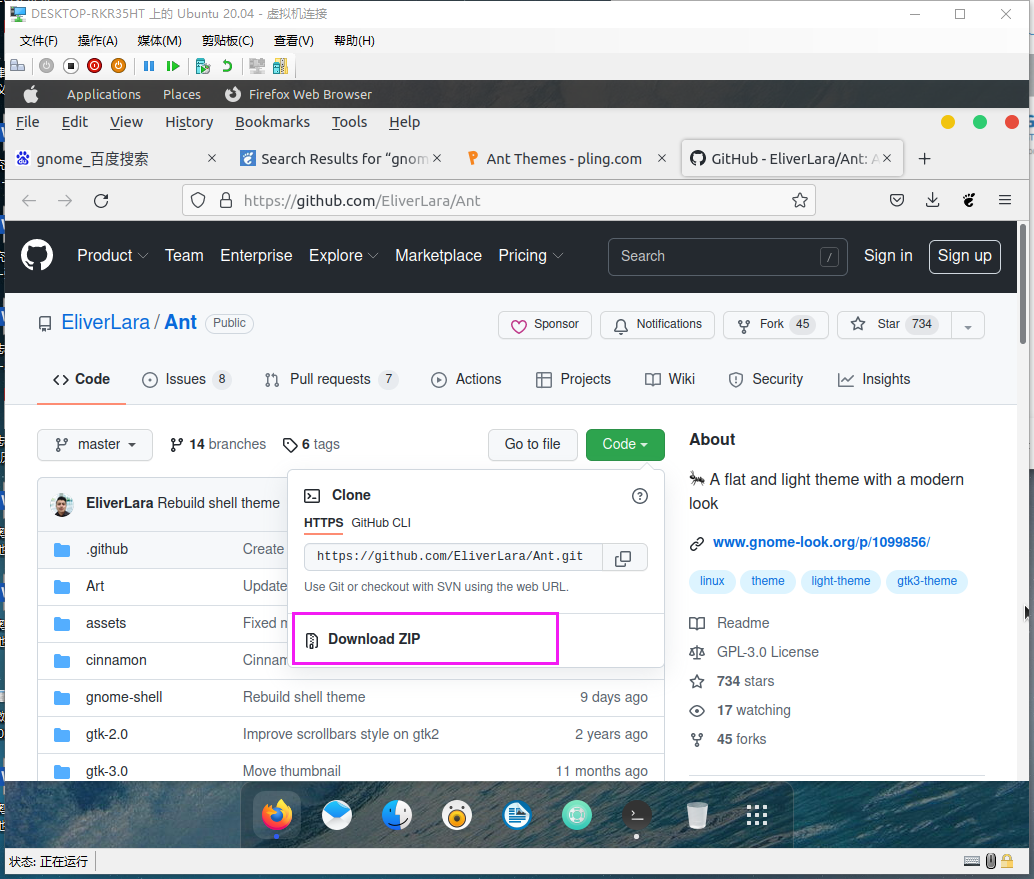This screenshot has height=879, width=1034.
Task: Click the Sign up button
Action: tap(965, 257)
